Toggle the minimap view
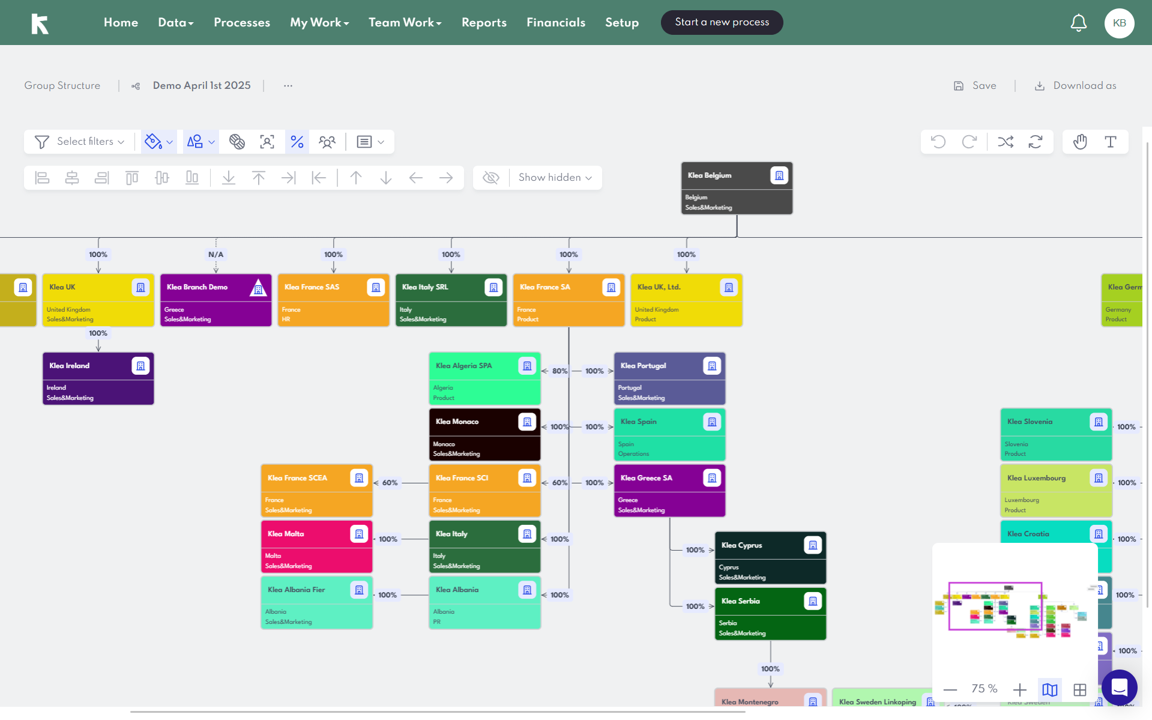 point(1049,689)
